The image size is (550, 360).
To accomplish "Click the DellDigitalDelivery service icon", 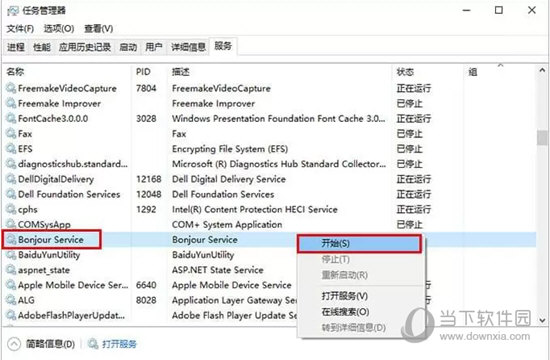I will pos(11,179).
